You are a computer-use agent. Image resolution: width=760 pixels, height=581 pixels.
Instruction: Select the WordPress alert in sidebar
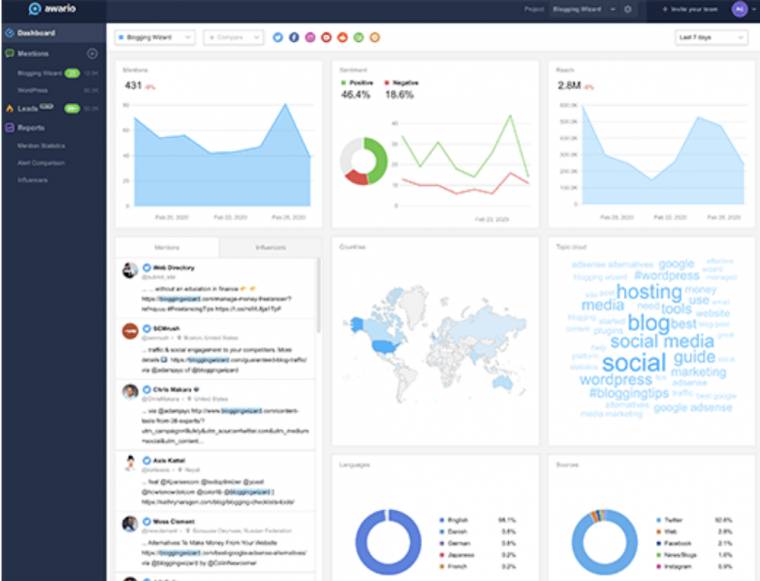pyautogui.click(x=32, y=90)
